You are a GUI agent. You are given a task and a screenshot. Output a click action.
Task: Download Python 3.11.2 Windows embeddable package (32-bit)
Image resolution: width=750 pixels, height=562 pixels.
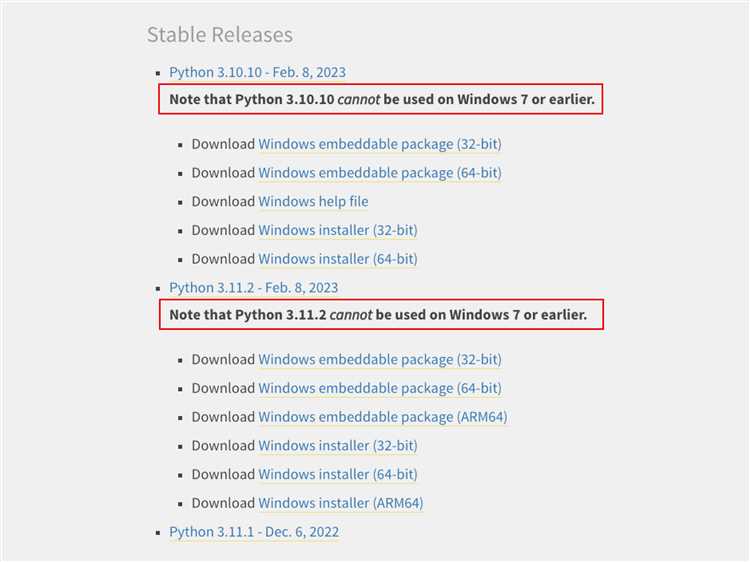tap(380, 359)
